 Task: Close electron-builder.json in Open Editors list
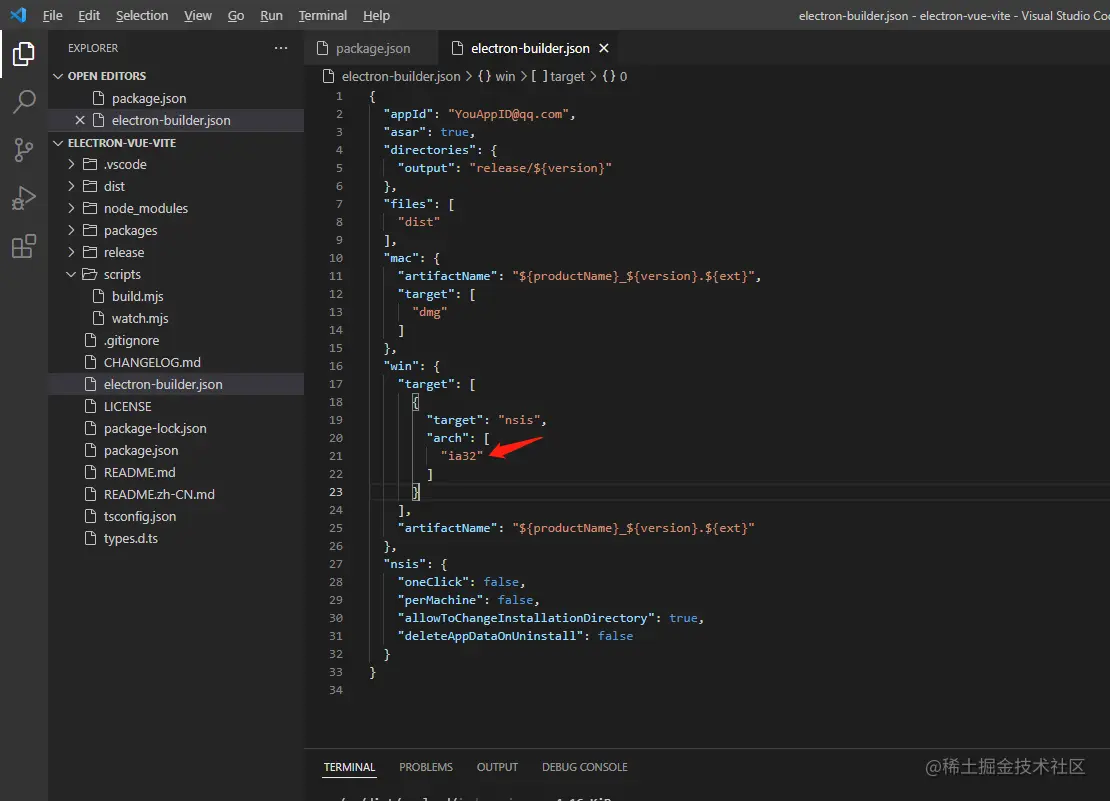pyautogui.click(x=80, y=120)
